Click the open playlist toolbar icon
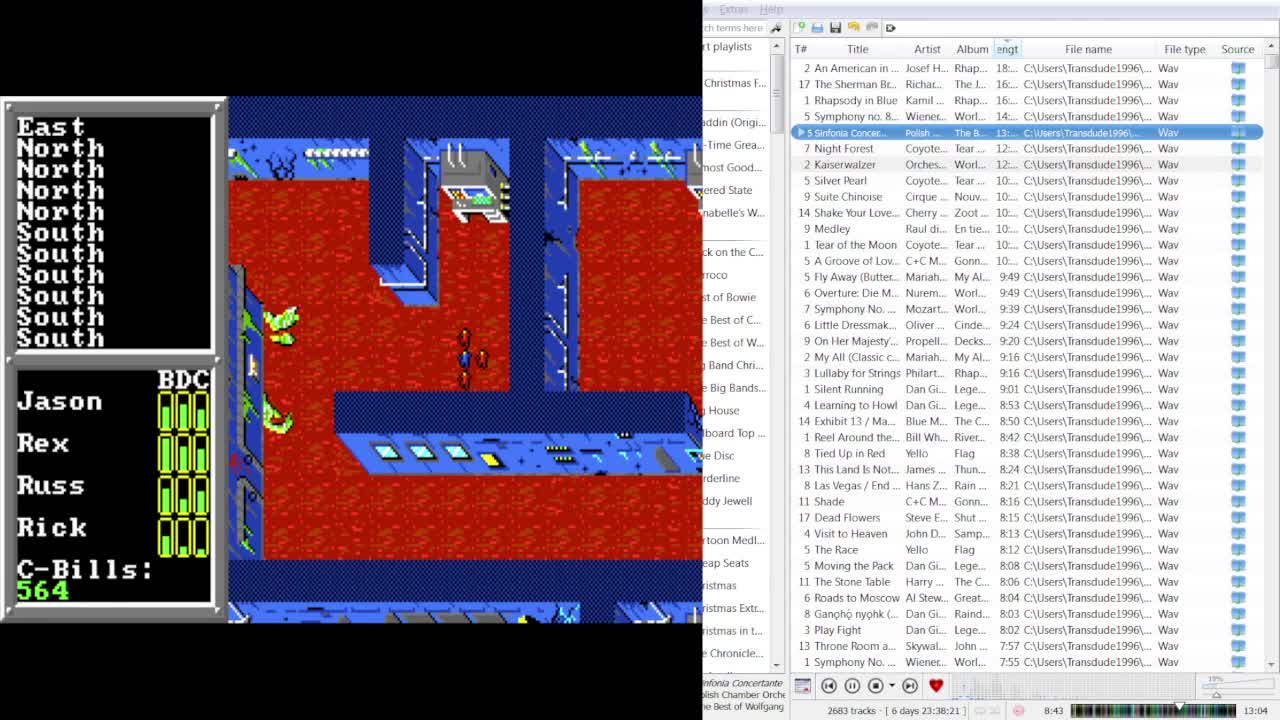The width and height of the screenshot is (1280, 720). click(x=816, y=27)
